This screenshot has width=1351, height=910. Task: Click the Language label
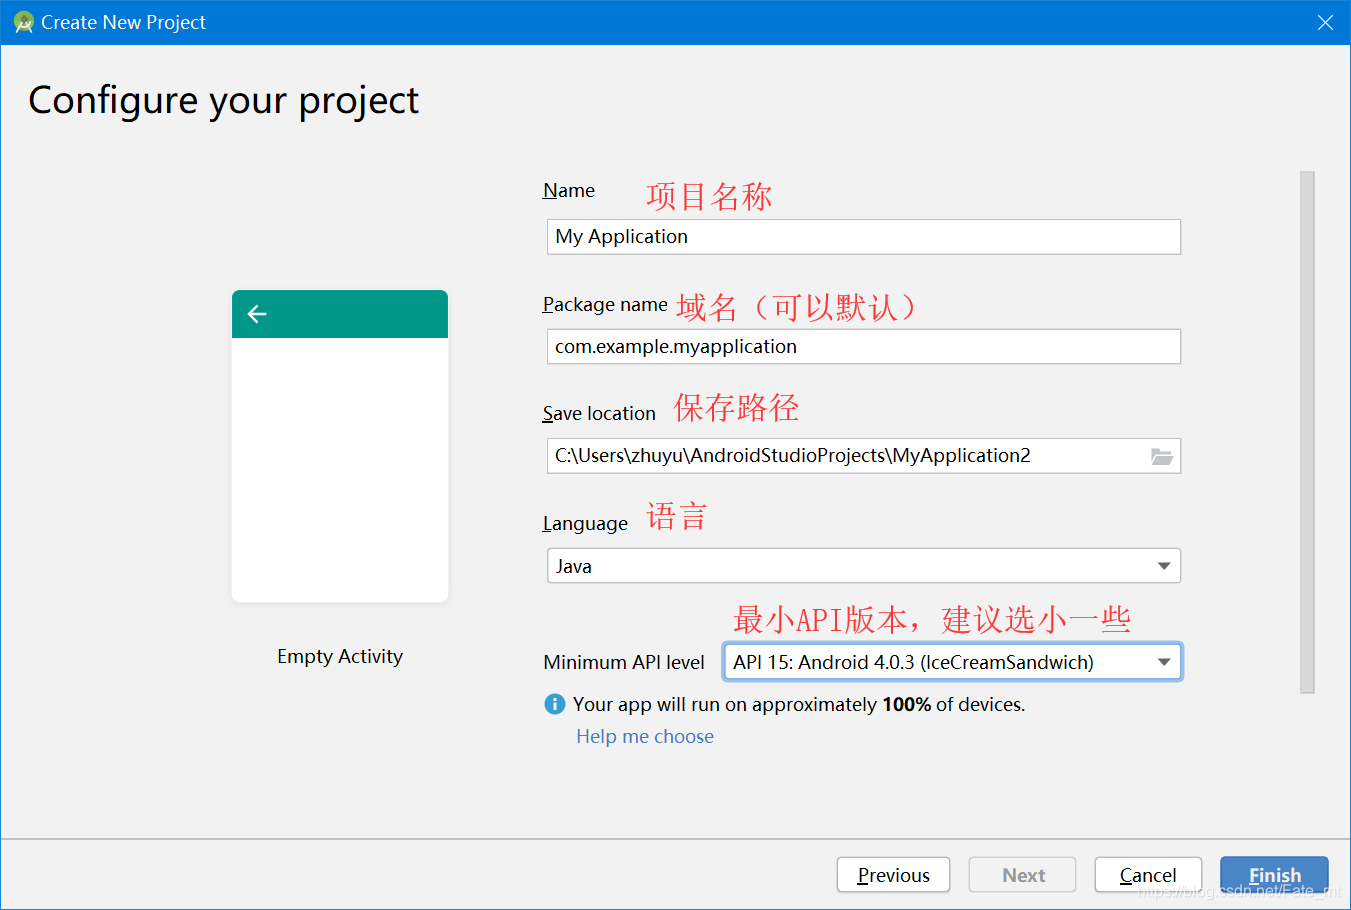coord(585,524)
